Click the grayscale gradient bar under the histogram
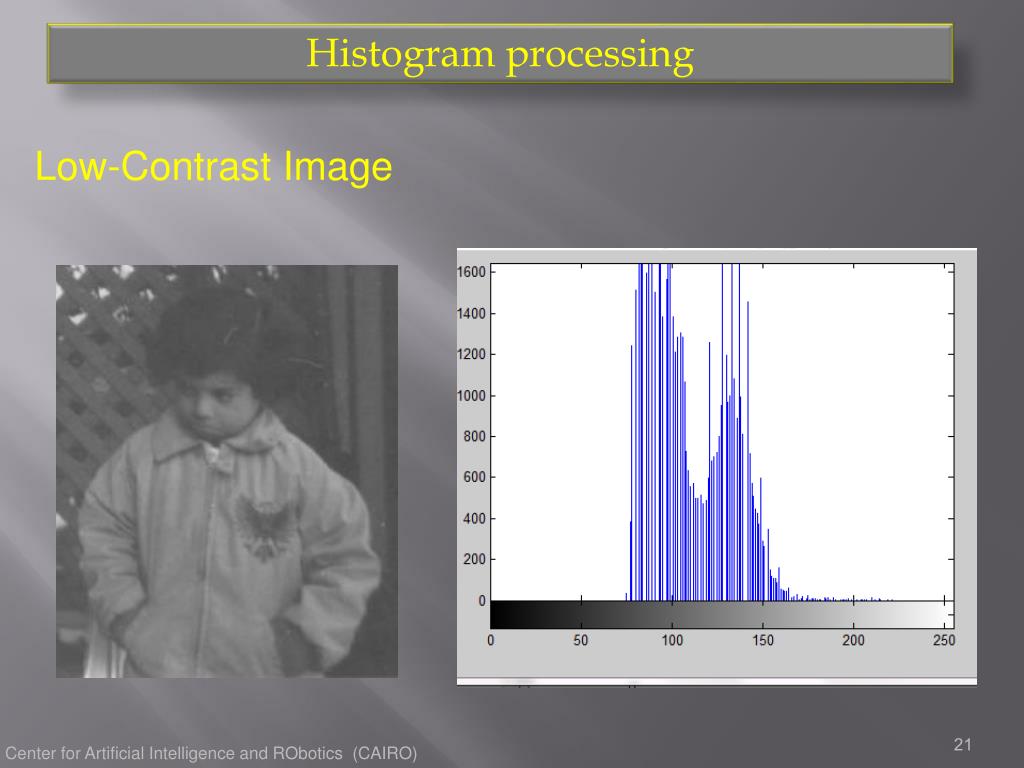 722,615
